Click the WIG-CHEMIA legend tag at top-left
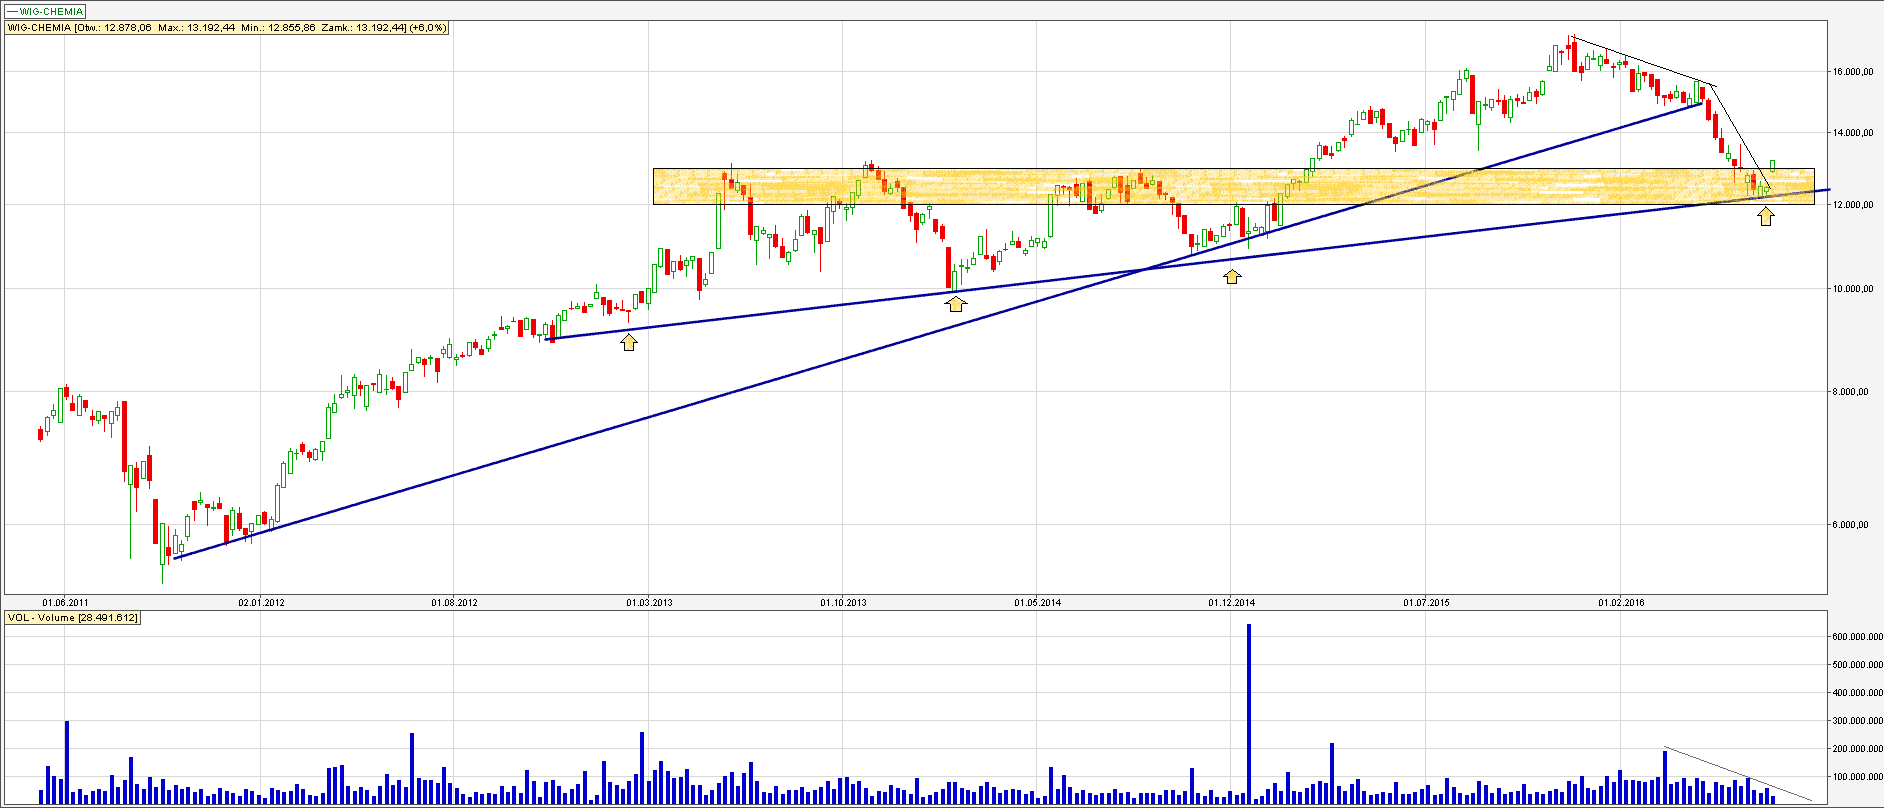 [x=46, y=12]
